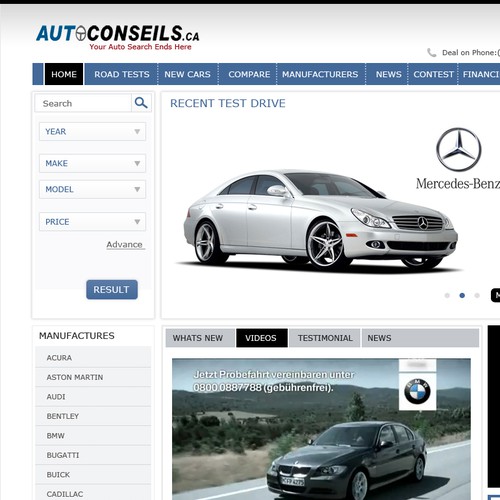Viewport: 500px width, 500px height.
Task: Open BENTLEY manufacturer entry
Action: click(93, 416)
